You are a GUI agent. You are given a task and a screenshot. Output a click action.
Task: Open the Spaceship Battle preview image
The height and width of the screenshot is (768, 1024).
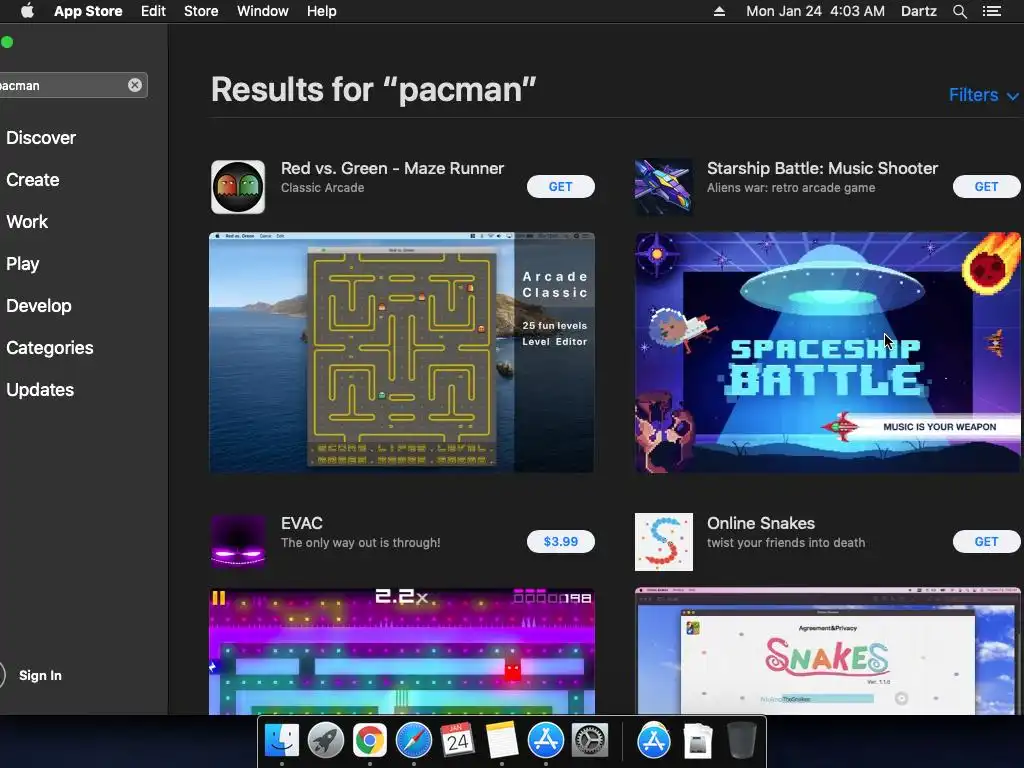pos(827,352)
